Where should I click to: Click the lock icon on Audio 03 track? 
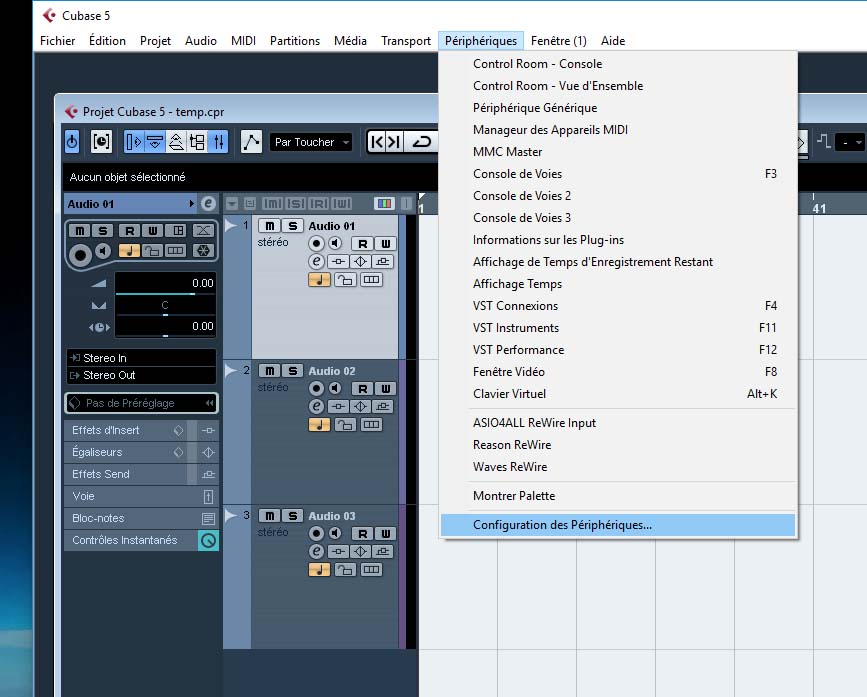pos(346,569)
